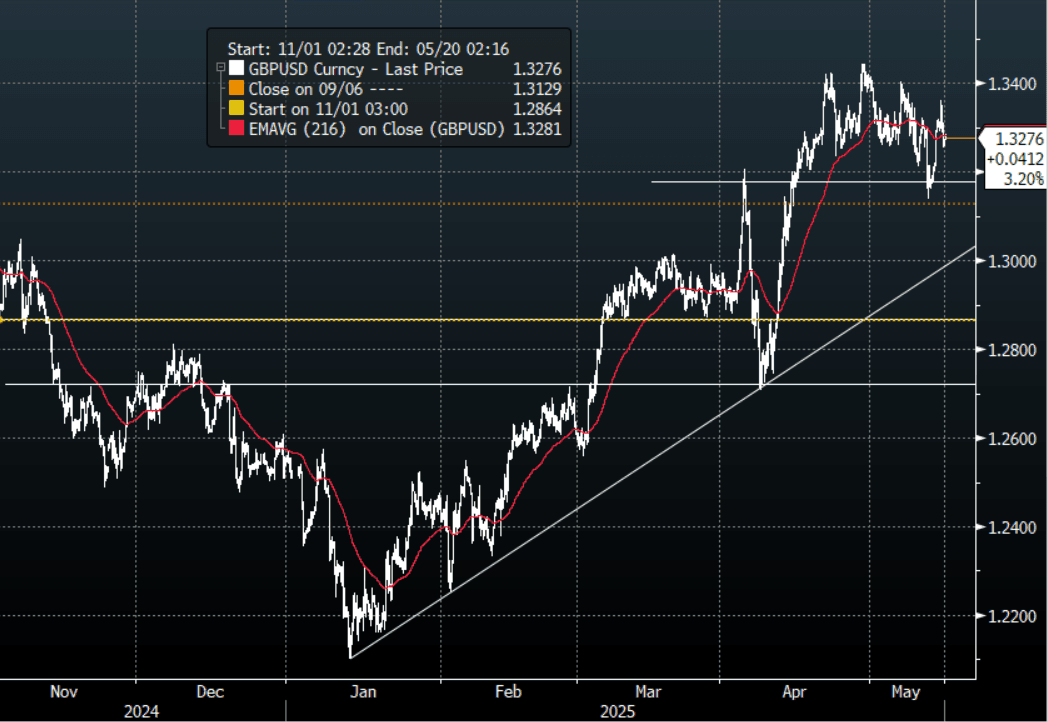Screen dimensions: 1048x722
Task: Click the 1.3129 legend value
Action: [537, 89]
